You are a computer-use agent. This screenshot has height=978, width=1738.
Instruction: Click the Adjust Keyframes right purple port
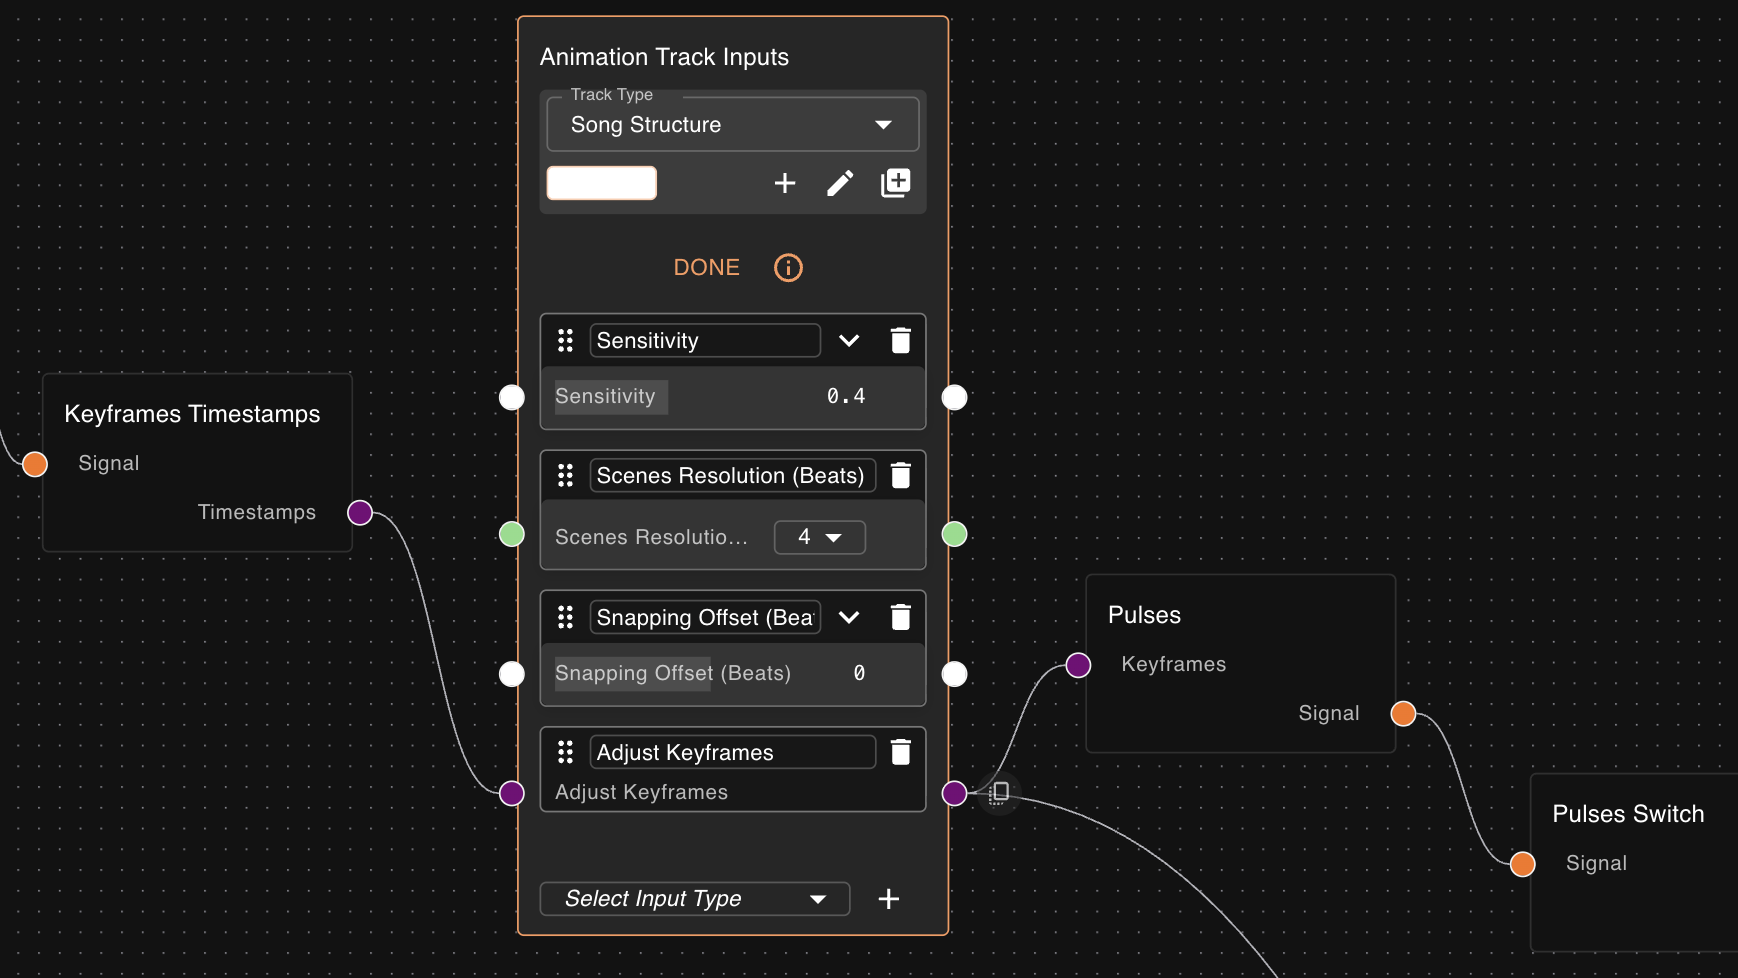[955, 793]
